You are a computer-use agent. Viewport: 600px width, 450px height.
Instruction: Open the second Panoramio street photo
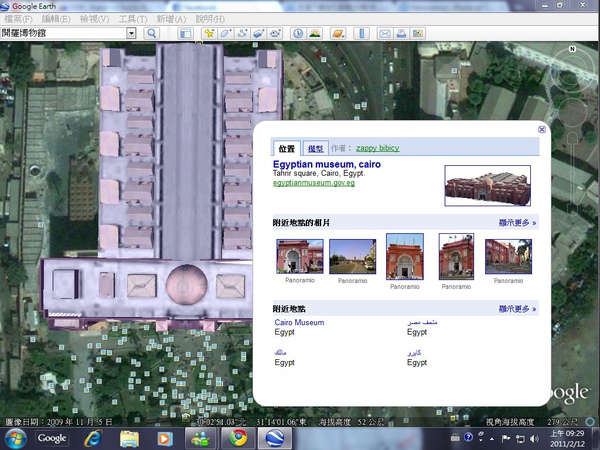[x=352, y=256]
